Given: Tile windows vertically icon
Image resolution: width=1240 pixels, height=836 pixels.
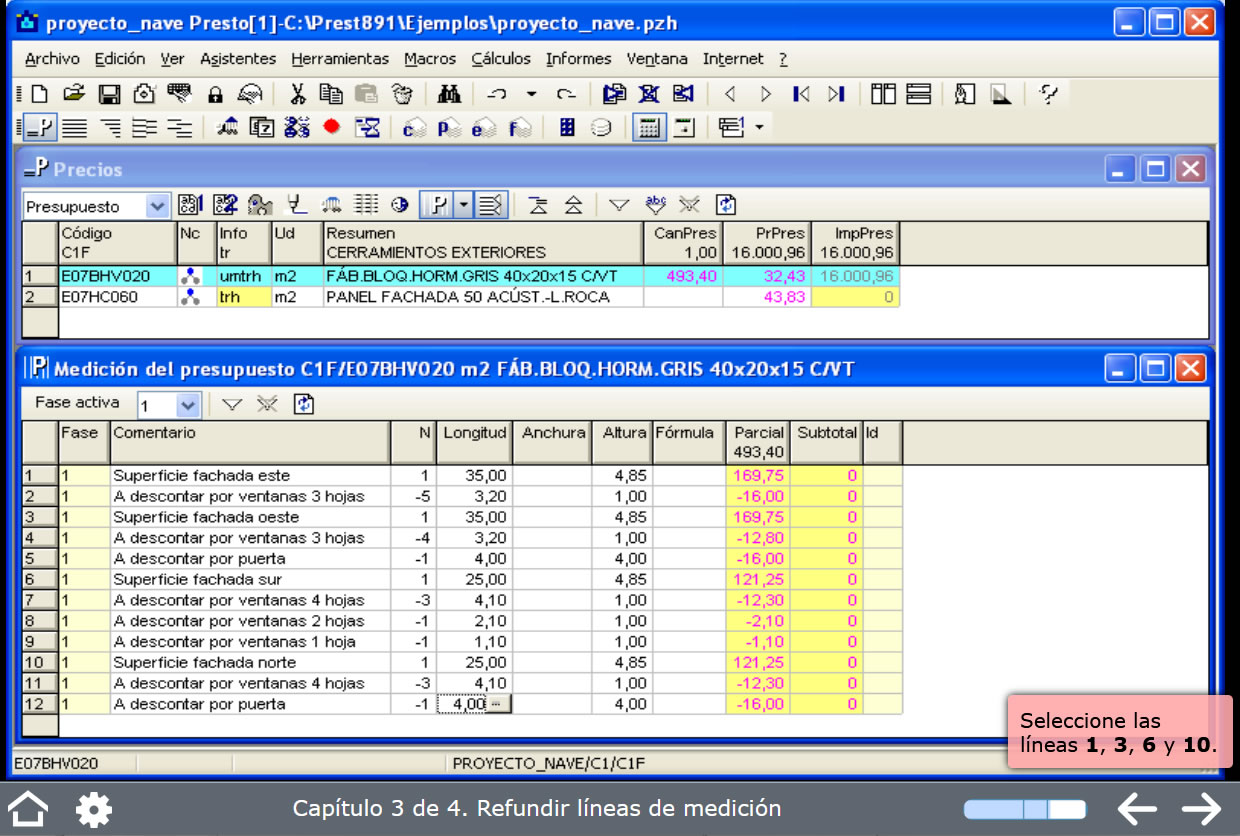Looking at the screenshot, I should [x=883, y=94].
